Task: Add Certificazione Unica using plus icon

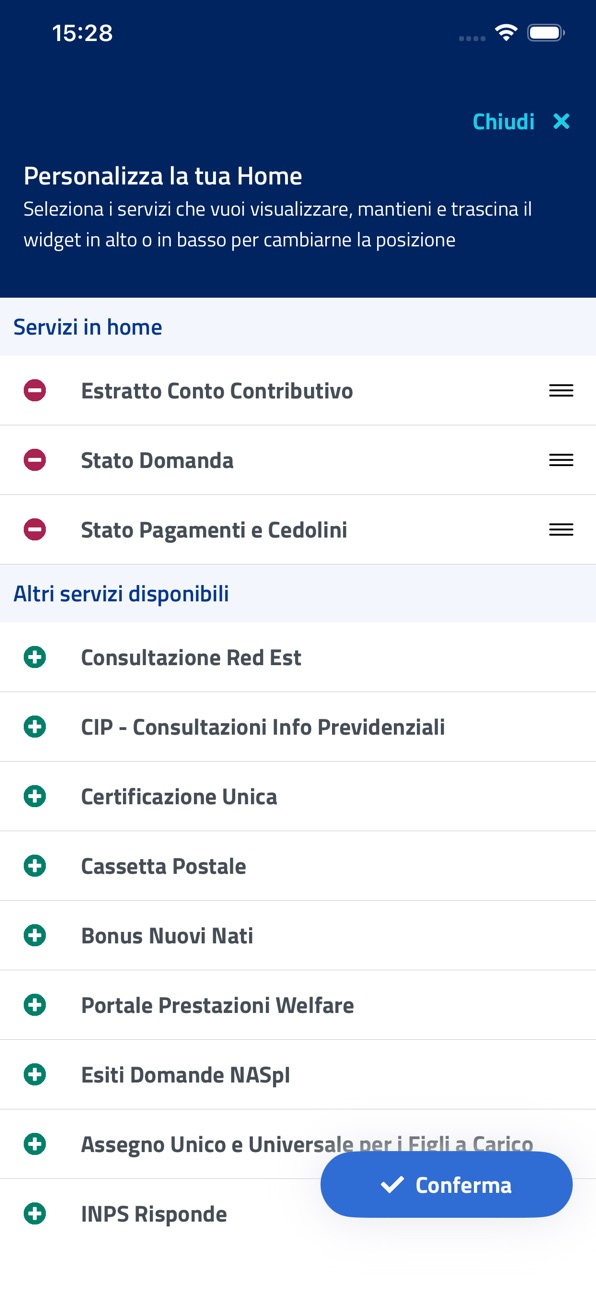Action: [35, 796]
